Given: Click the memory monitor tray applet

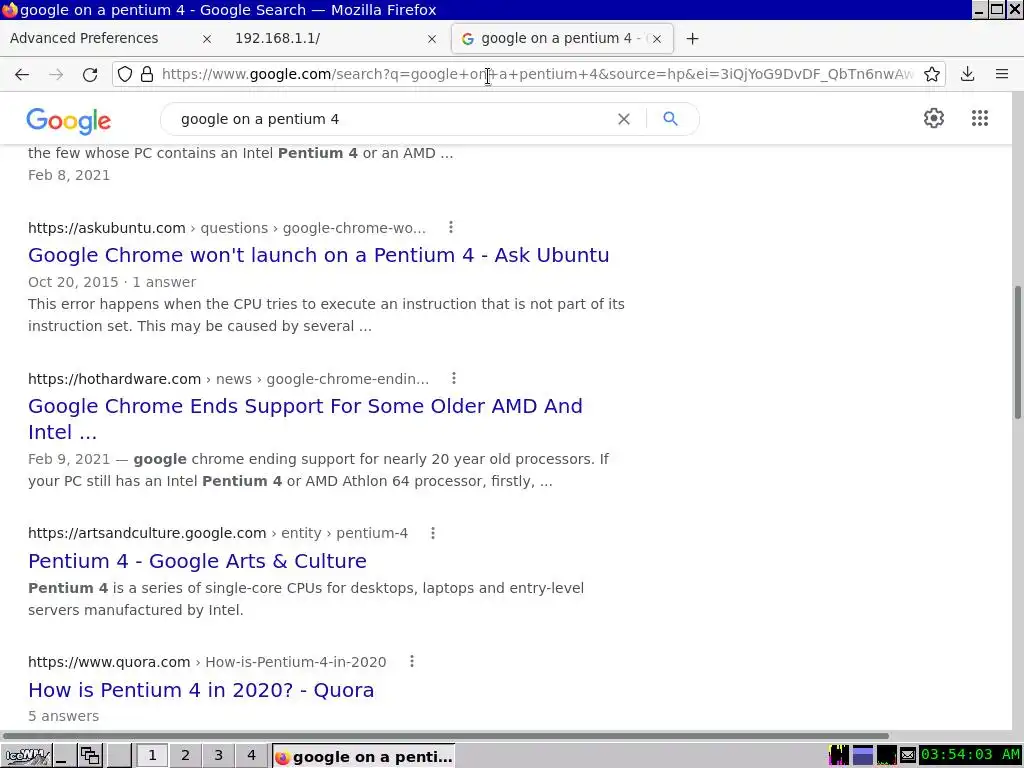Looking at the screenshot, I should pos(863,756).
